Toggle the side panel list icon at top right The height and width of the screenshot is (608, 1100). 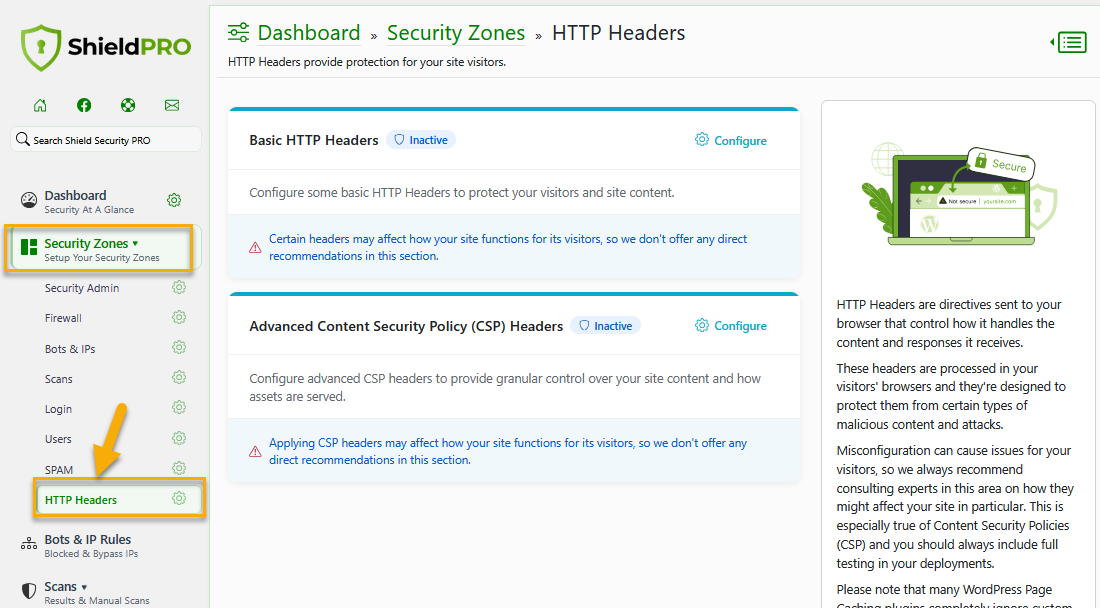pos(1068,42)
